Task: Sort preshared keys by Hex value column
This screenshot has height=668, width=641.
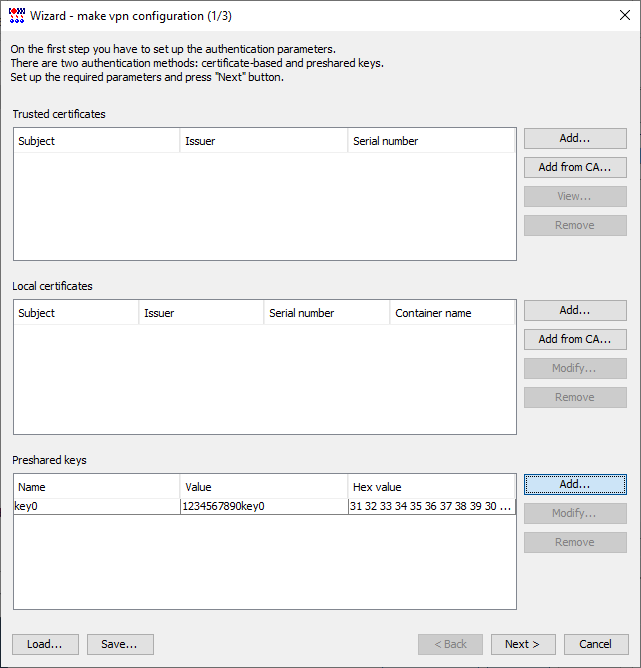Action: 431,487
